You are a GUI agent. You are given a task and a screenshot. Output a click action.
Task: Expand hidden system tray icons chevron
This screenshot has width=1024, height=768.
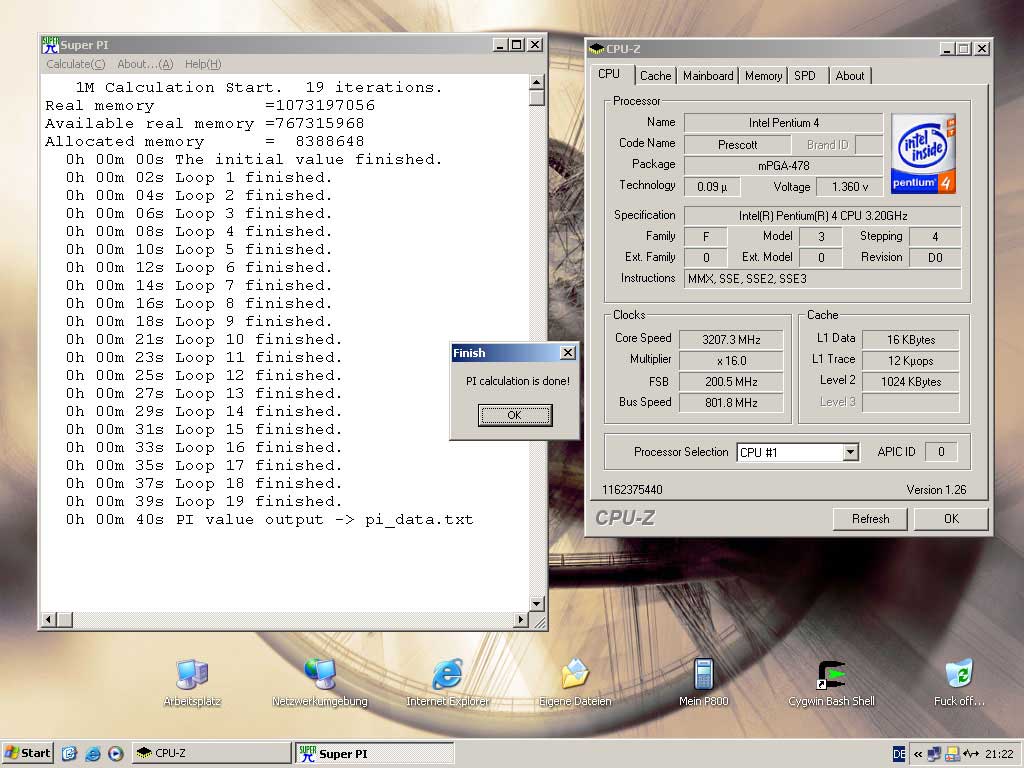[x=918, y=754]
